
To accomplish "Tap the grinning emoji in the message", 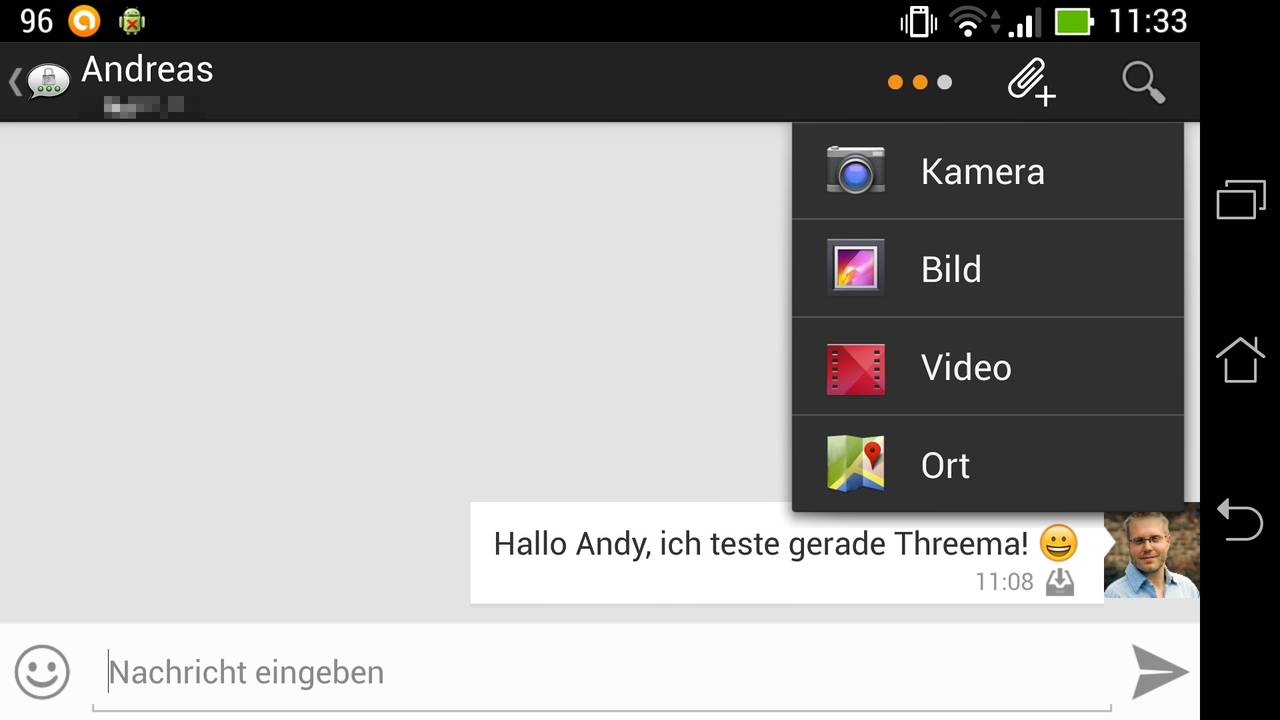I will point(1059,544).
